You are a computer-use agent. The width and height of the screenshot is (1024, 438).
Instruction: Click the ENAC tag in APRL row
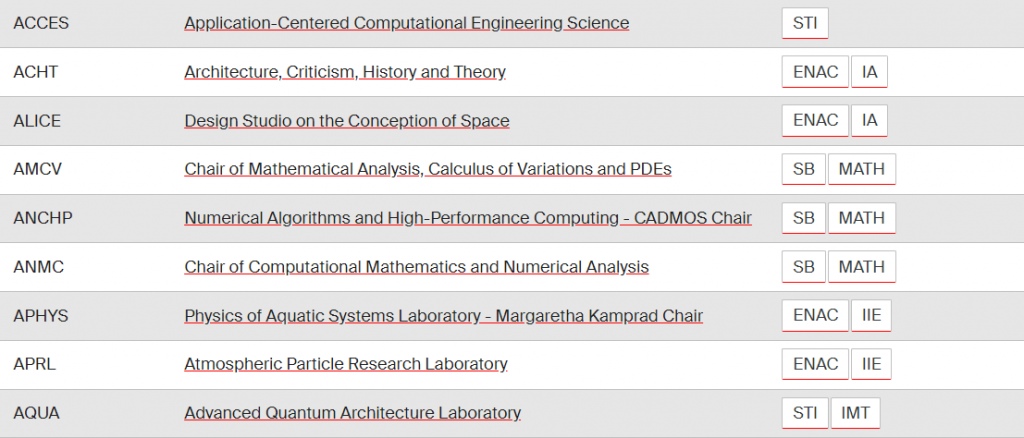pyautogui.click(x=815, y=364)
